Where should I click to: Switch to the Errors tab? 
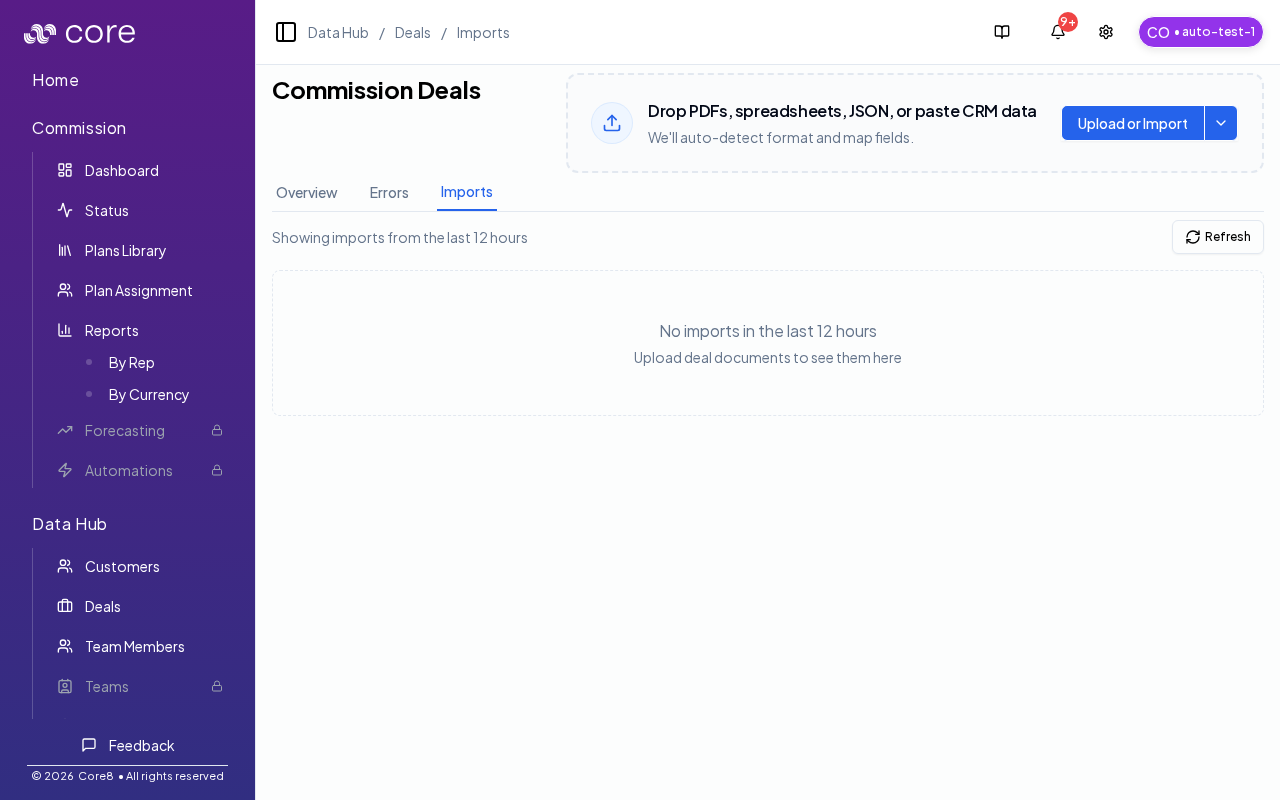pyautogui.click(x=389, y=192)
